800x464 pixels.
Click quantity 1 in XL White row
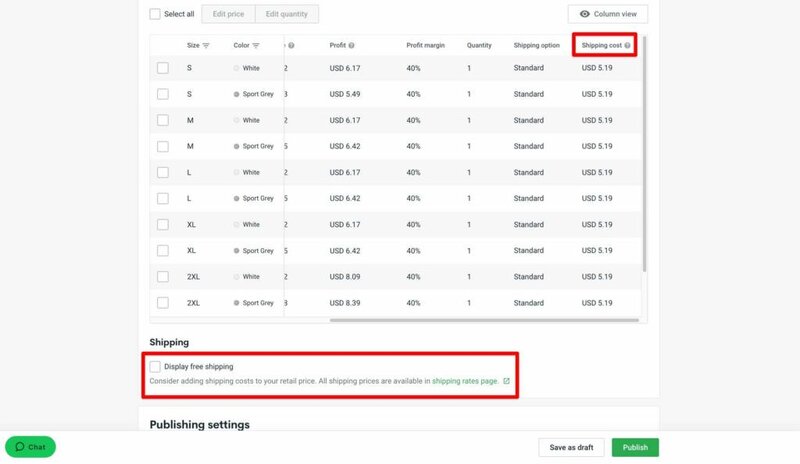pos(469,225)
